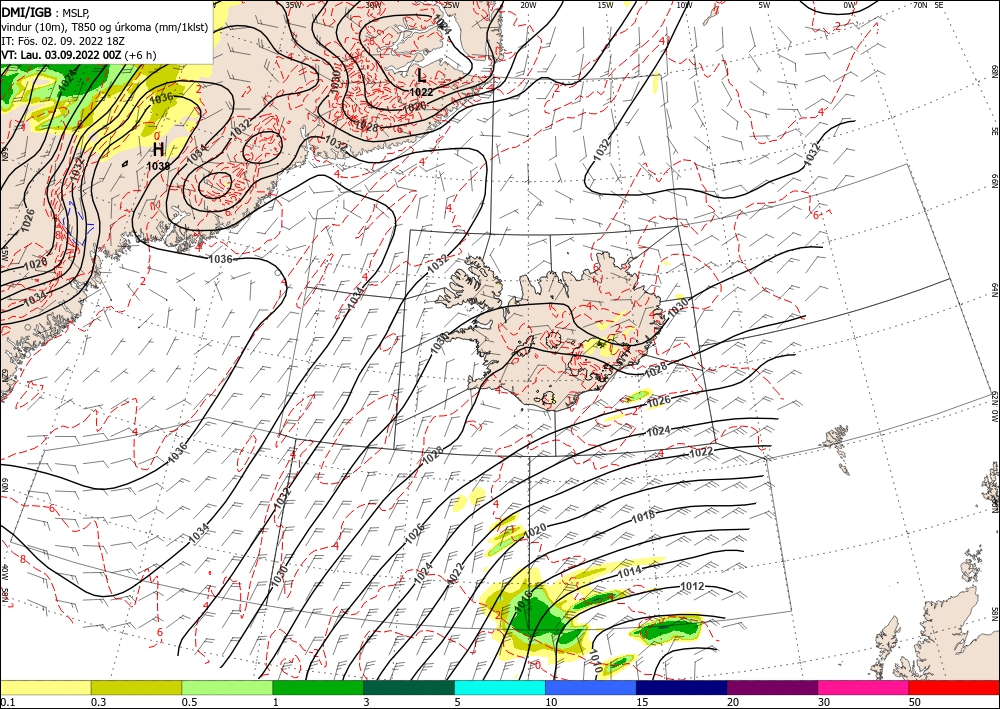Screen dimensions: 1000x709
Task: Click the 25W longitude label
Action: pyautogui.click(x=451, y=5)
